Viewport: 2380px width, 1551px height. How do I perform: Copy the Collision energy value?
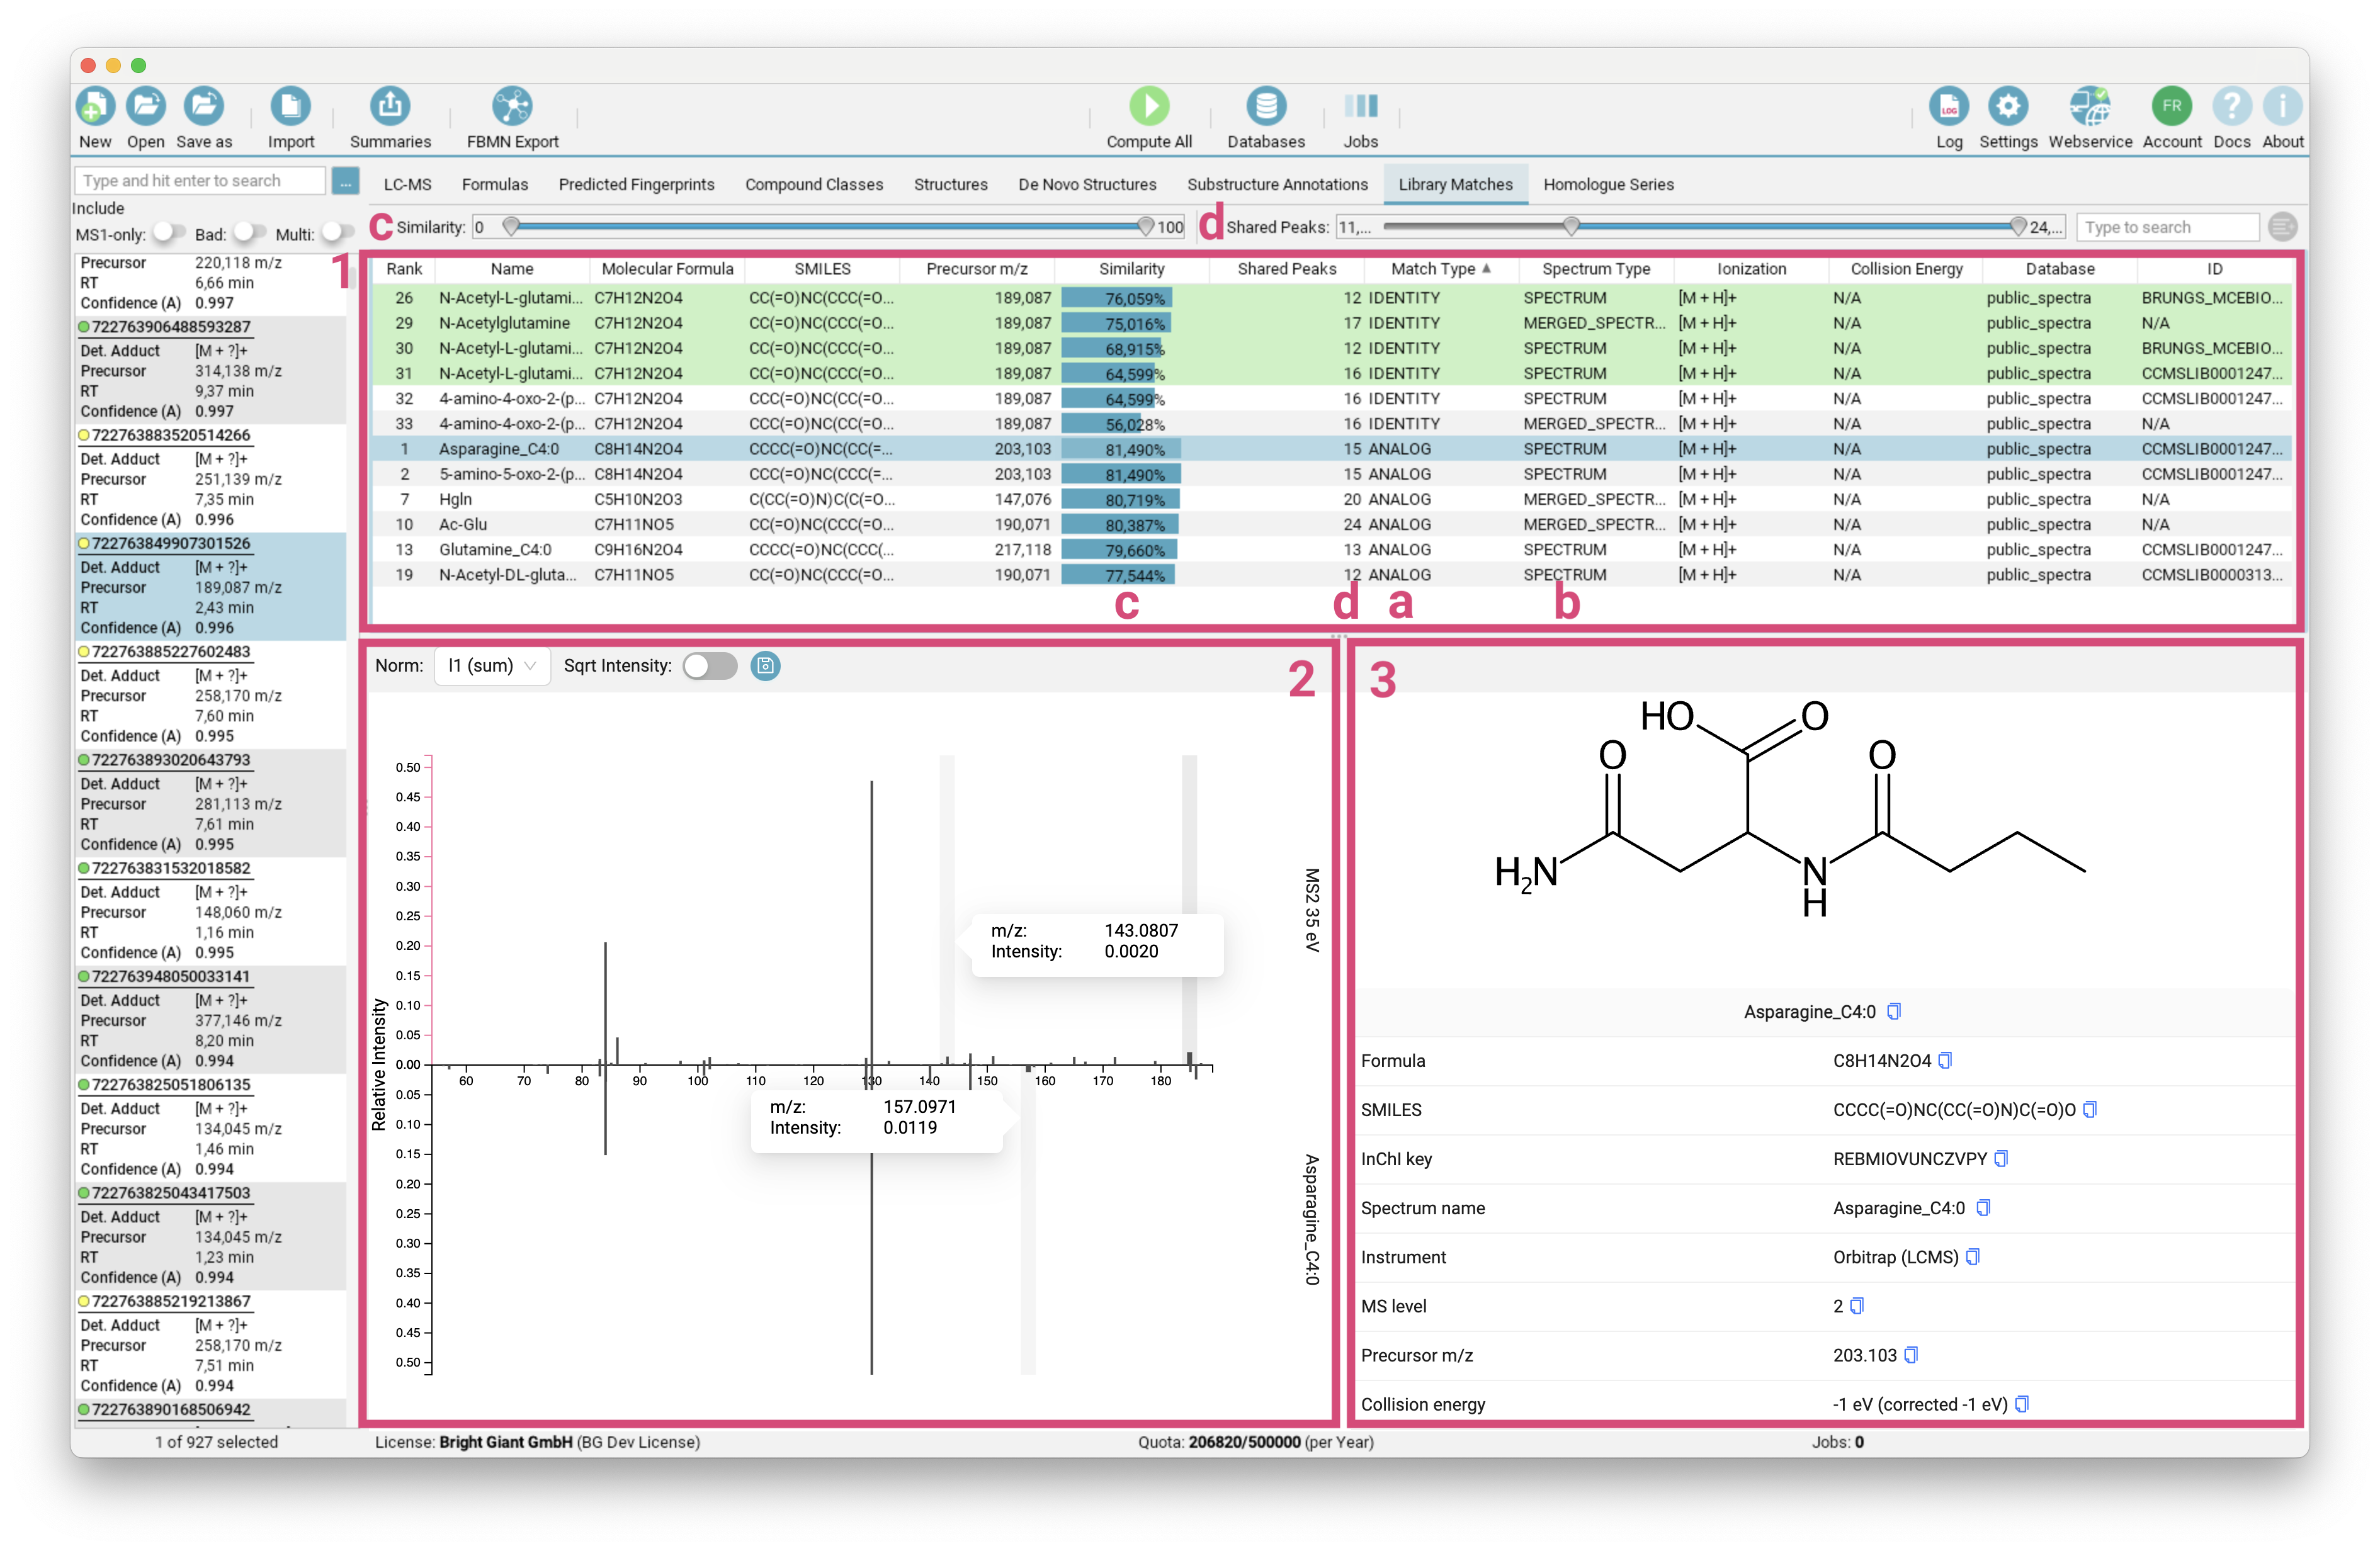[x=2022, y=1404]
